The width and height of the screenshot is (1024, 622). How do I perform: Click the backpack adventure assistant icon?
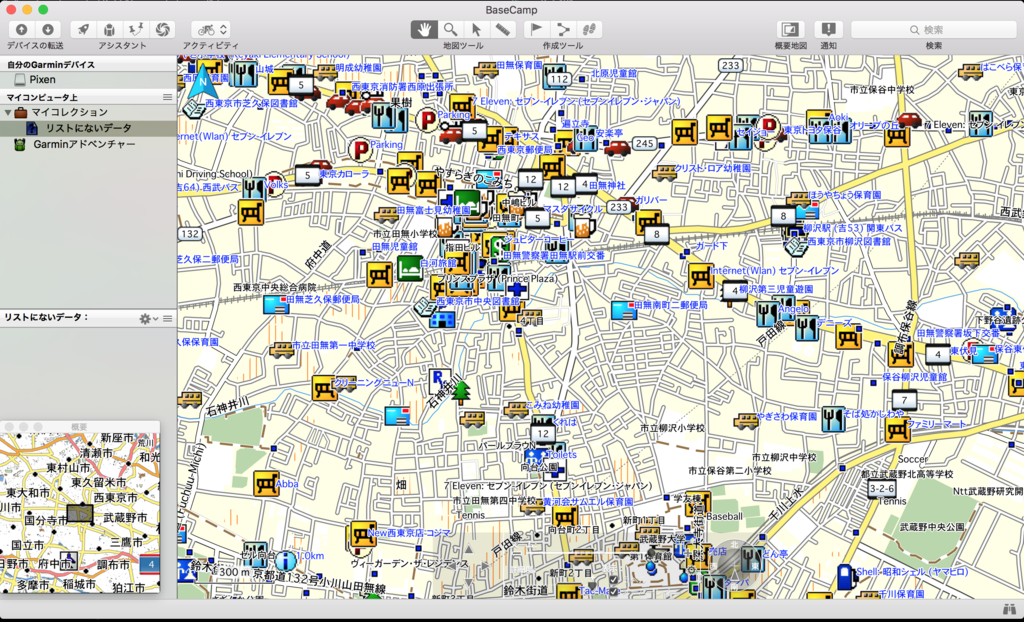tap(110, 29)
